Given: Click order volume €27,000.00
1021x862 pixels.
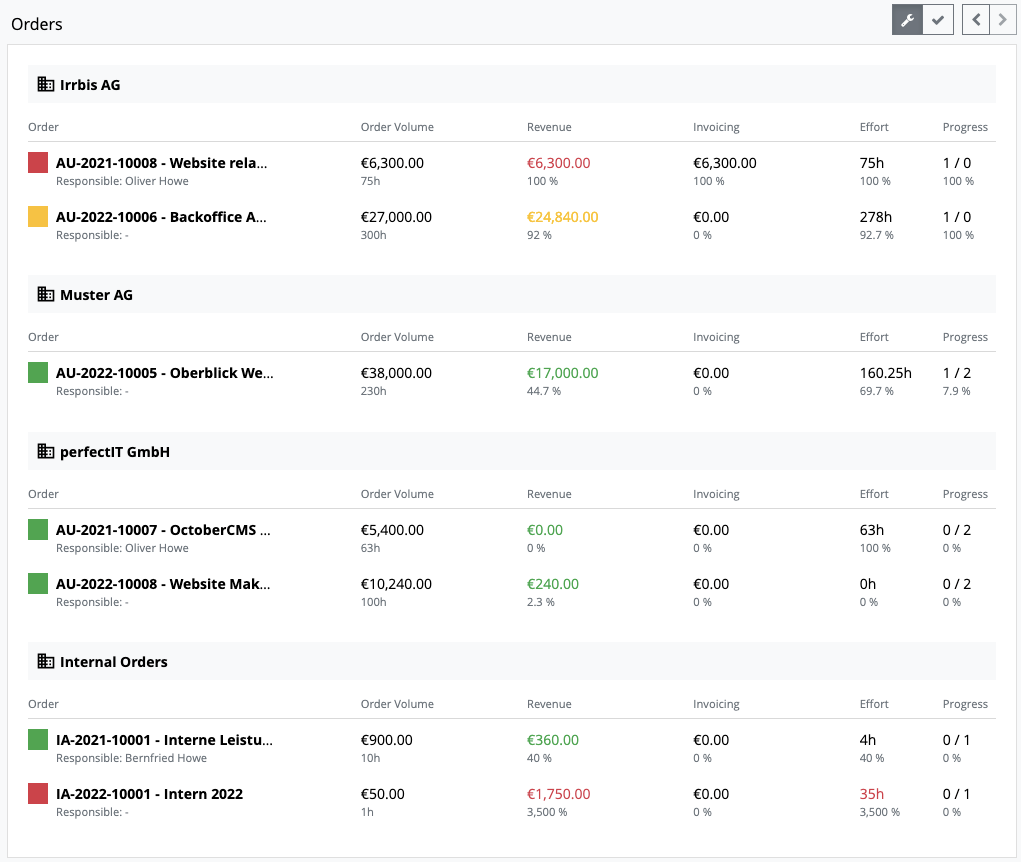Looking at the screenshot, I should pyautogui.click(x=397, y=217).
